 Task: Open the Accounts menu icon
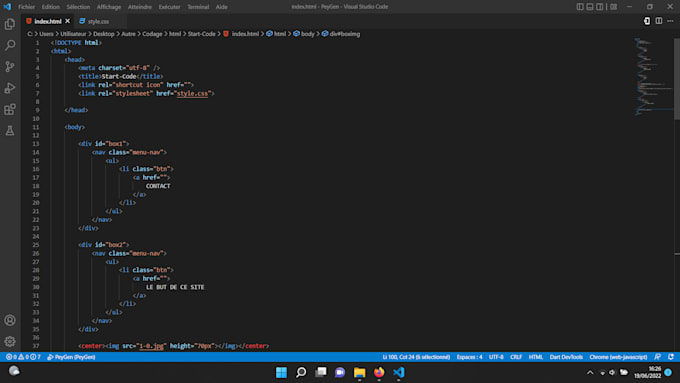10,320
